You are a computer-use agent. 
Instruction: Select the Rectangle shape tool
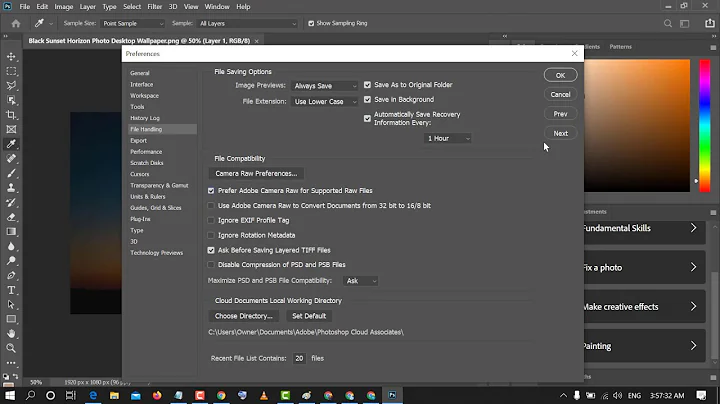pos(11,319)
